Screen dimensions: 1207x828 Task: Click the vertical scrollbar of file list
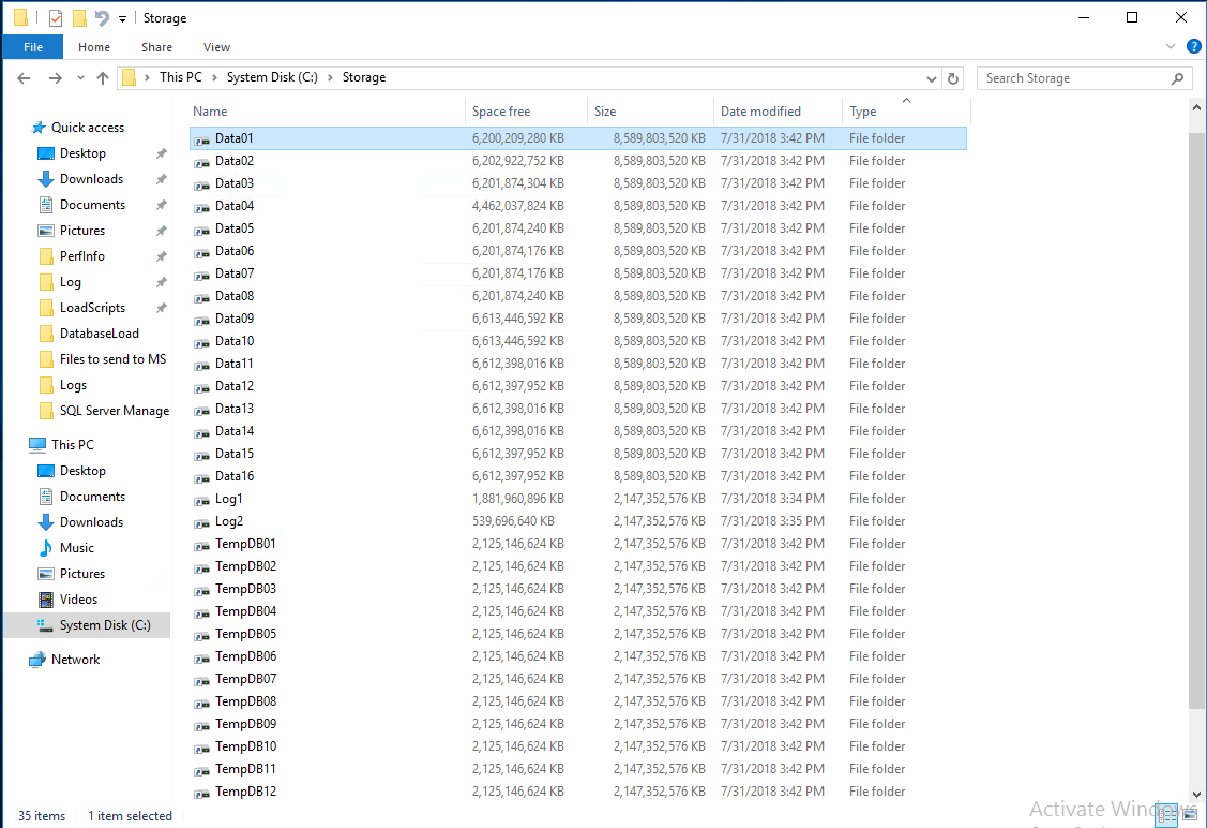coord(1197,420)
